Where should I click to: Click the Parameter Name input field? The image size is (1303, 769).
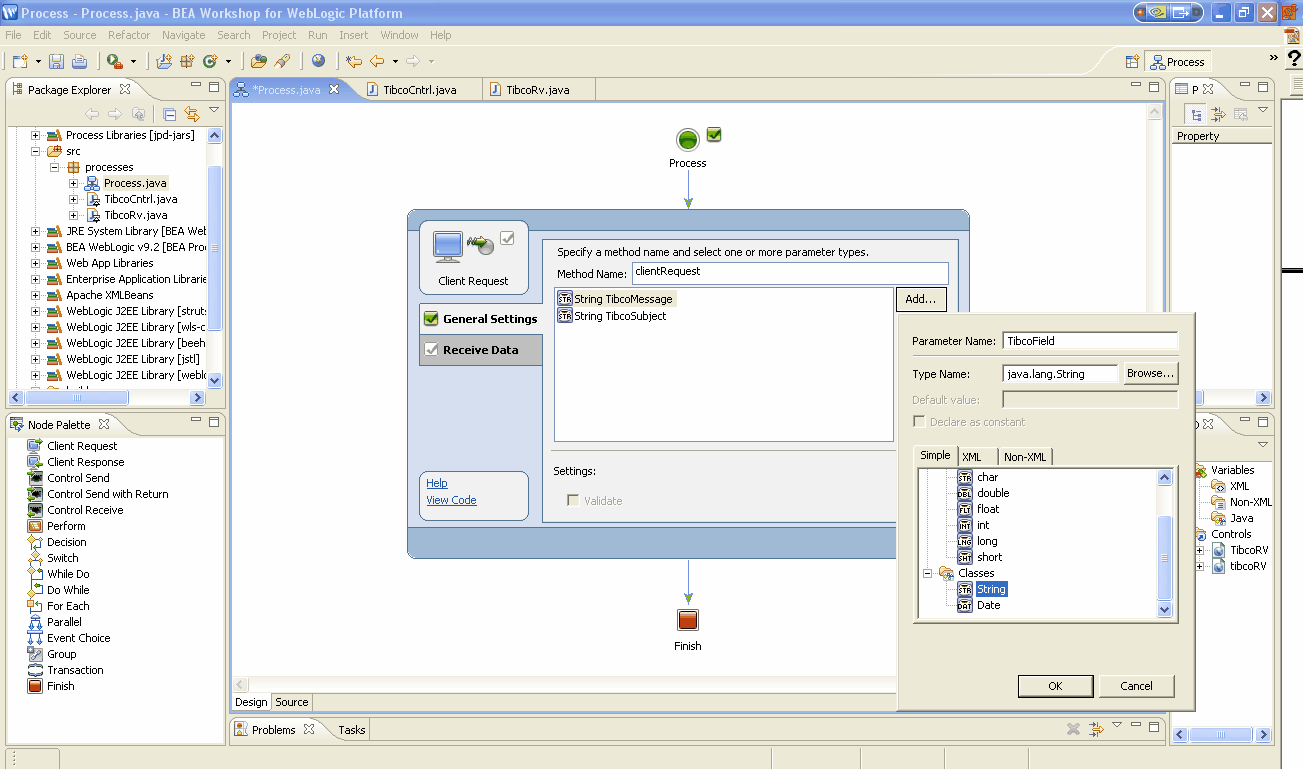tap(1090, 341)
